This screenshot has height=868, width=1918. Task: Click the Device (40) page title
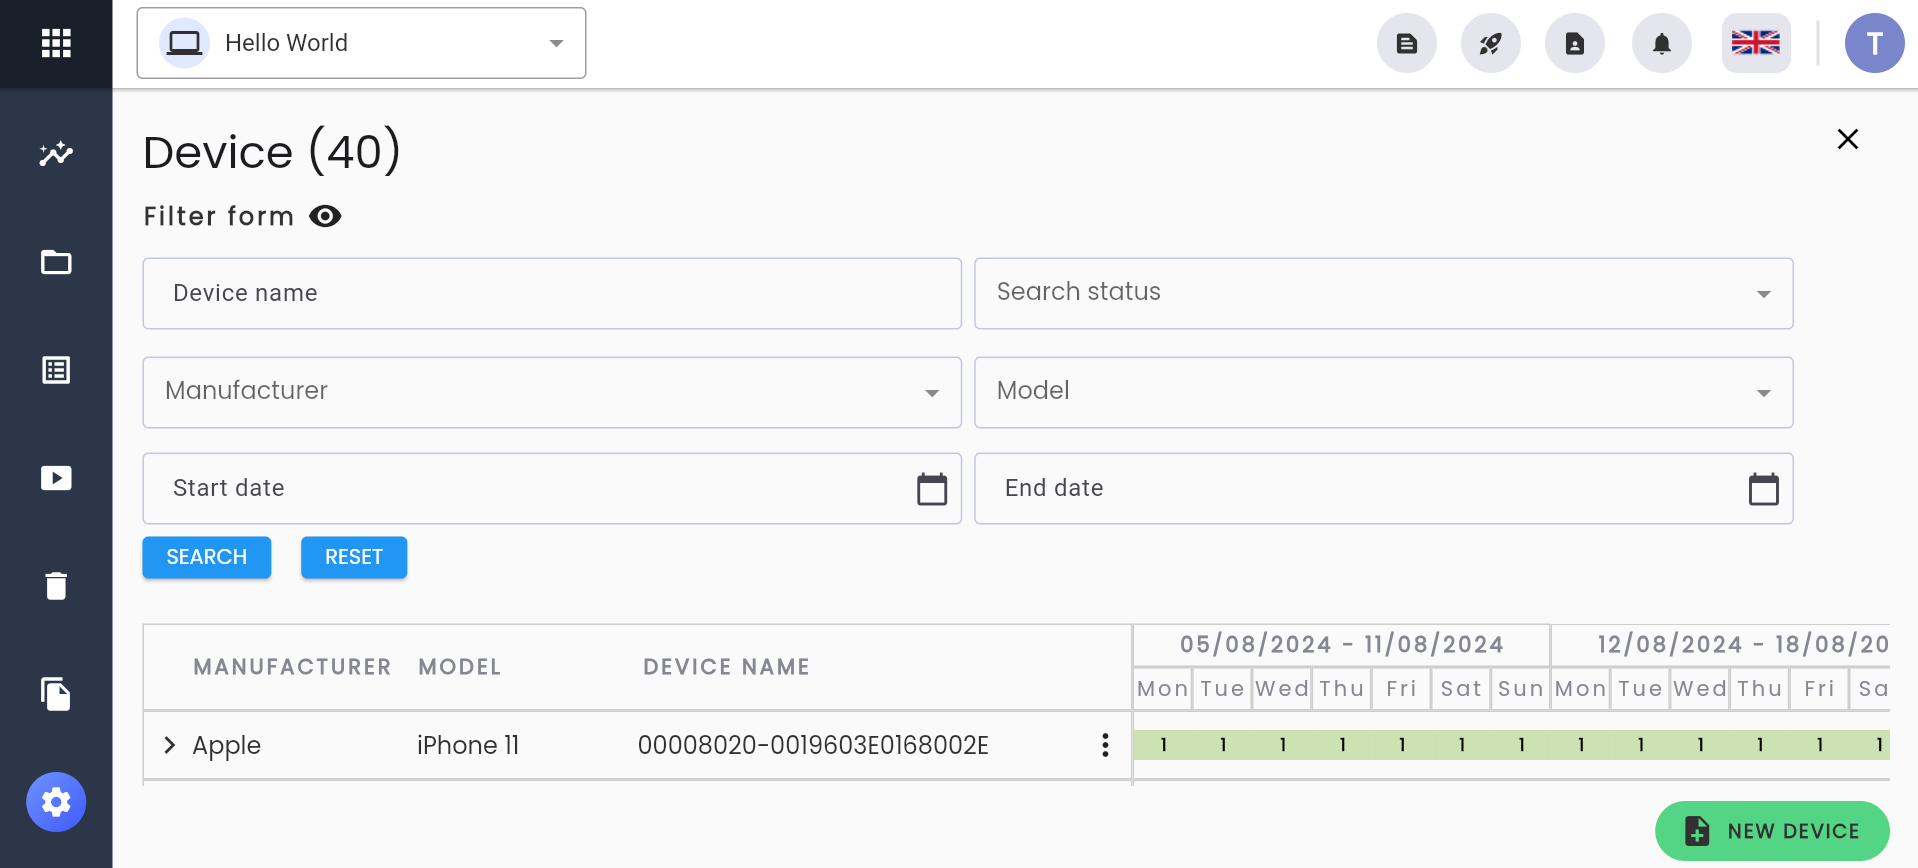(x=272, y=152)
